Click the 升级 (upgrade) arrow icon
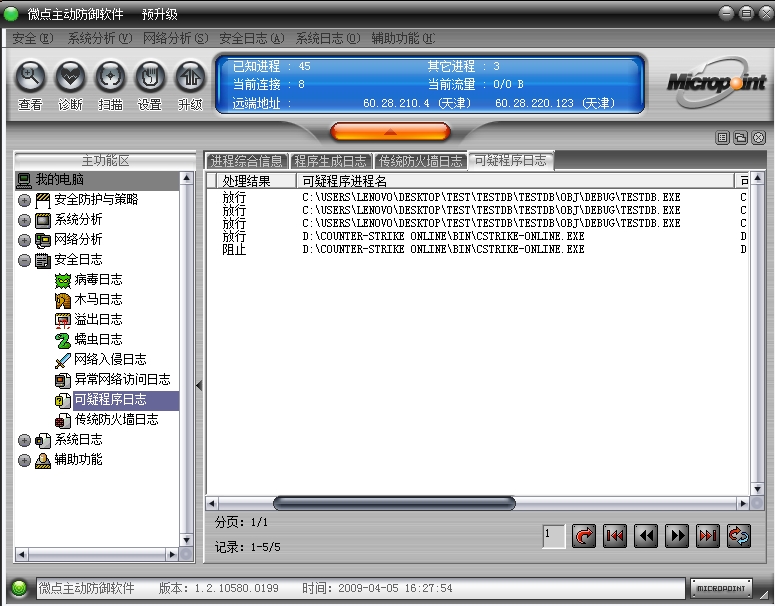The height and width of the screenshot is (606, 775). click(x=190, y=77)
